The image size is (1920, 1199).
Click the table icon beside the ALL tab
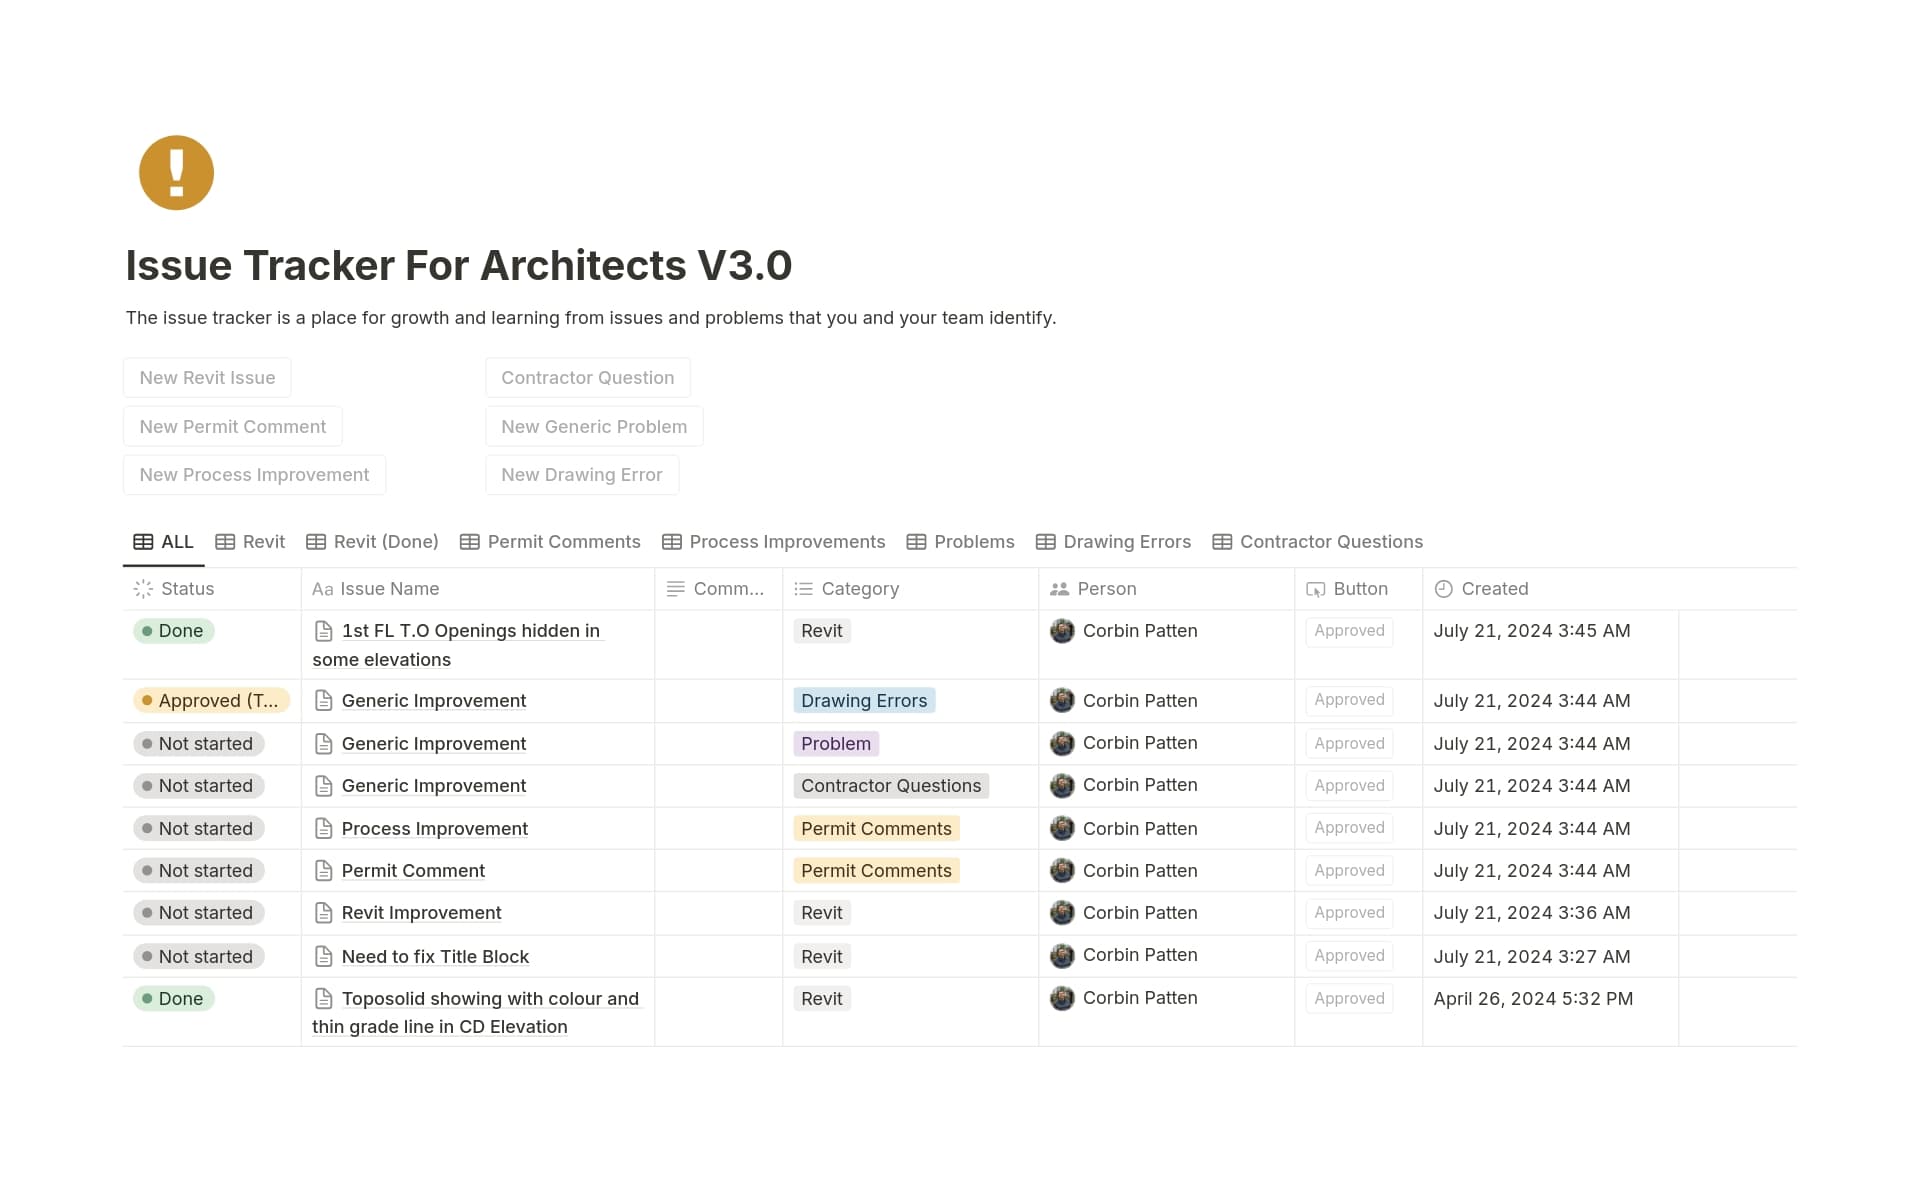click(142, 541)
